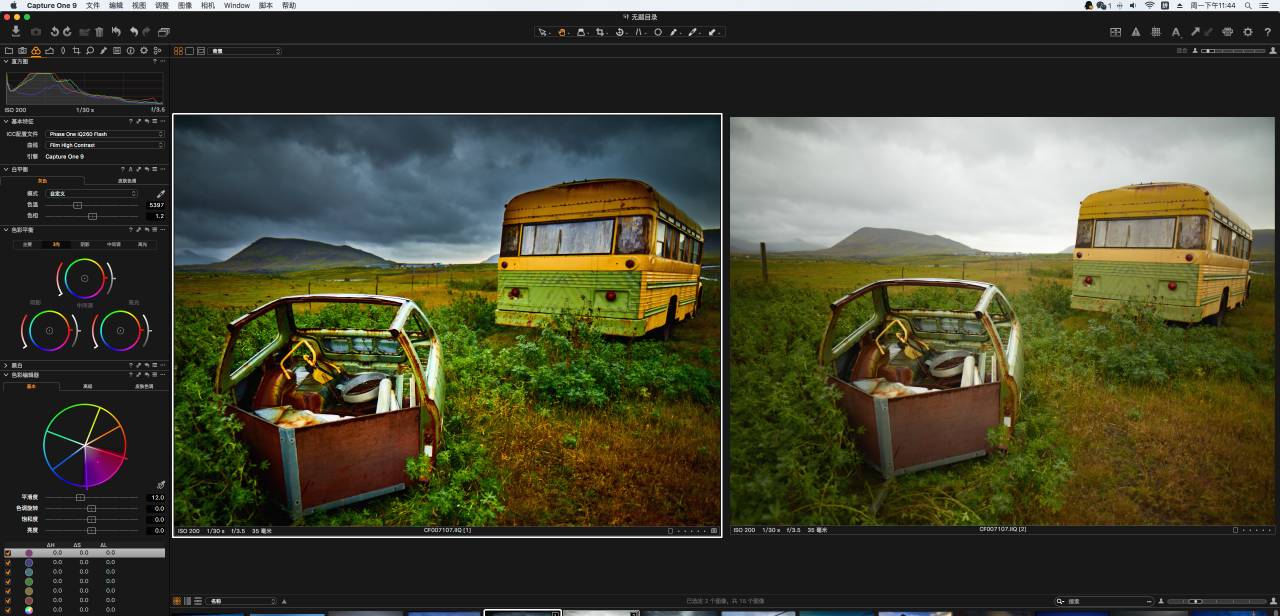Switch to the three-way color balance tab
The width and height of the screenshot is (1280, 616).
pyautogui.click(x=56, y=244)
